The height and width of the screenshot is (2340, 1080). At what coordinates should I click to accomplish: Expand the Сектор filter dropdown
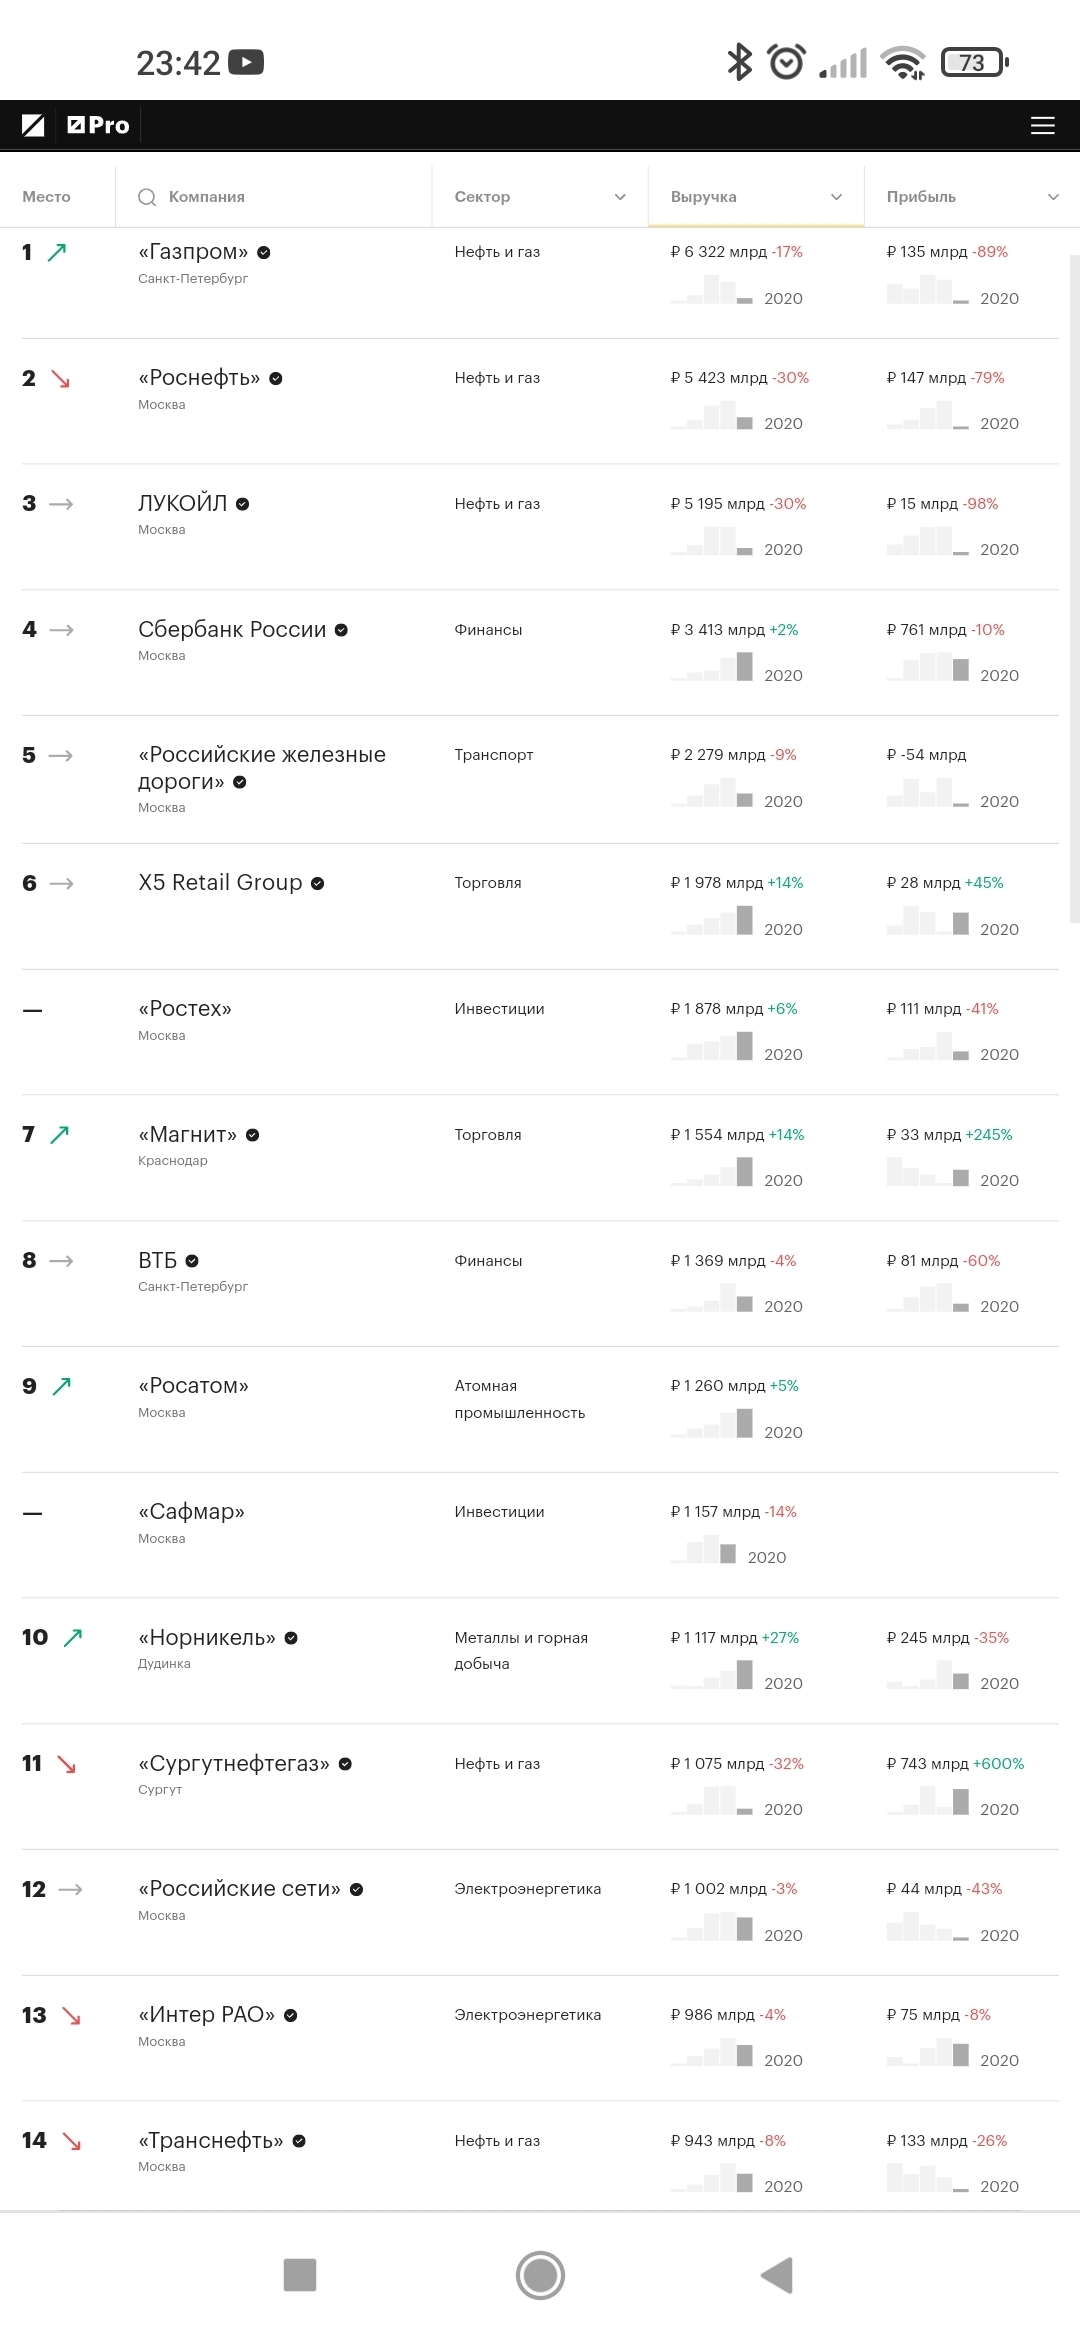[619, 197]
